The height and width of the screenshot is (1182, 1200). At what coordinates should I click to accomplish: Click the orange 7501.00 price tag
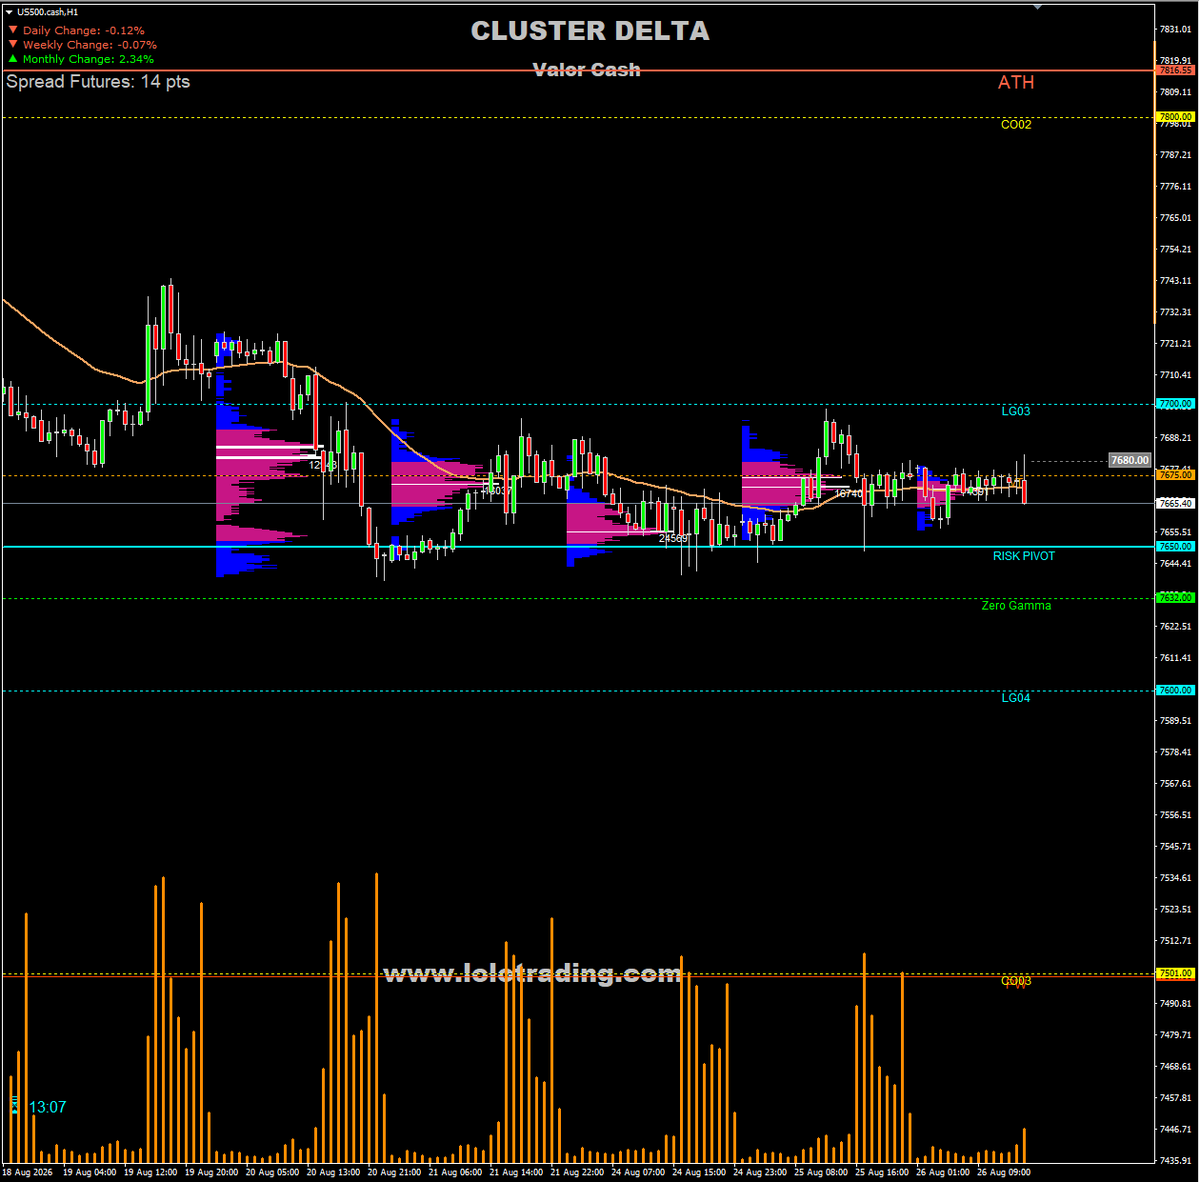pyautogui.click(x=1175, y=973)
